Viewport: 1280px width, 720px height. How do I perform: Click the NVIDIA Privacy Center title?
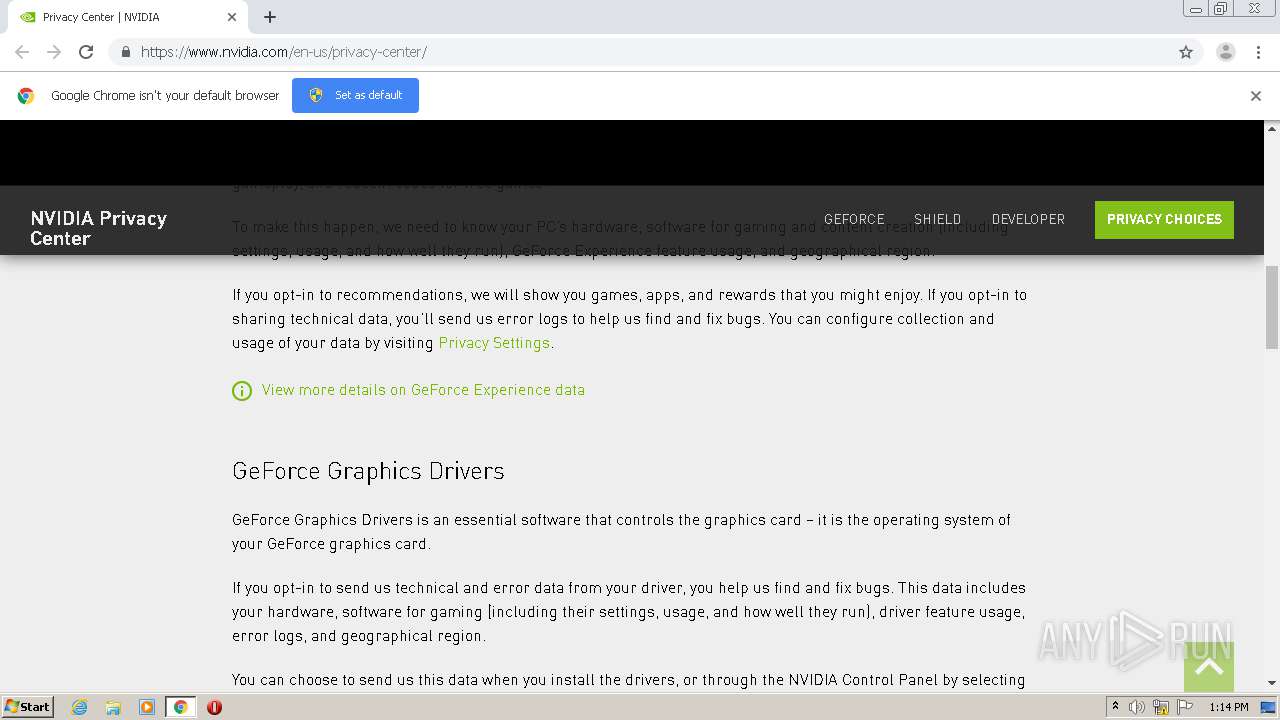click(98, 228)
